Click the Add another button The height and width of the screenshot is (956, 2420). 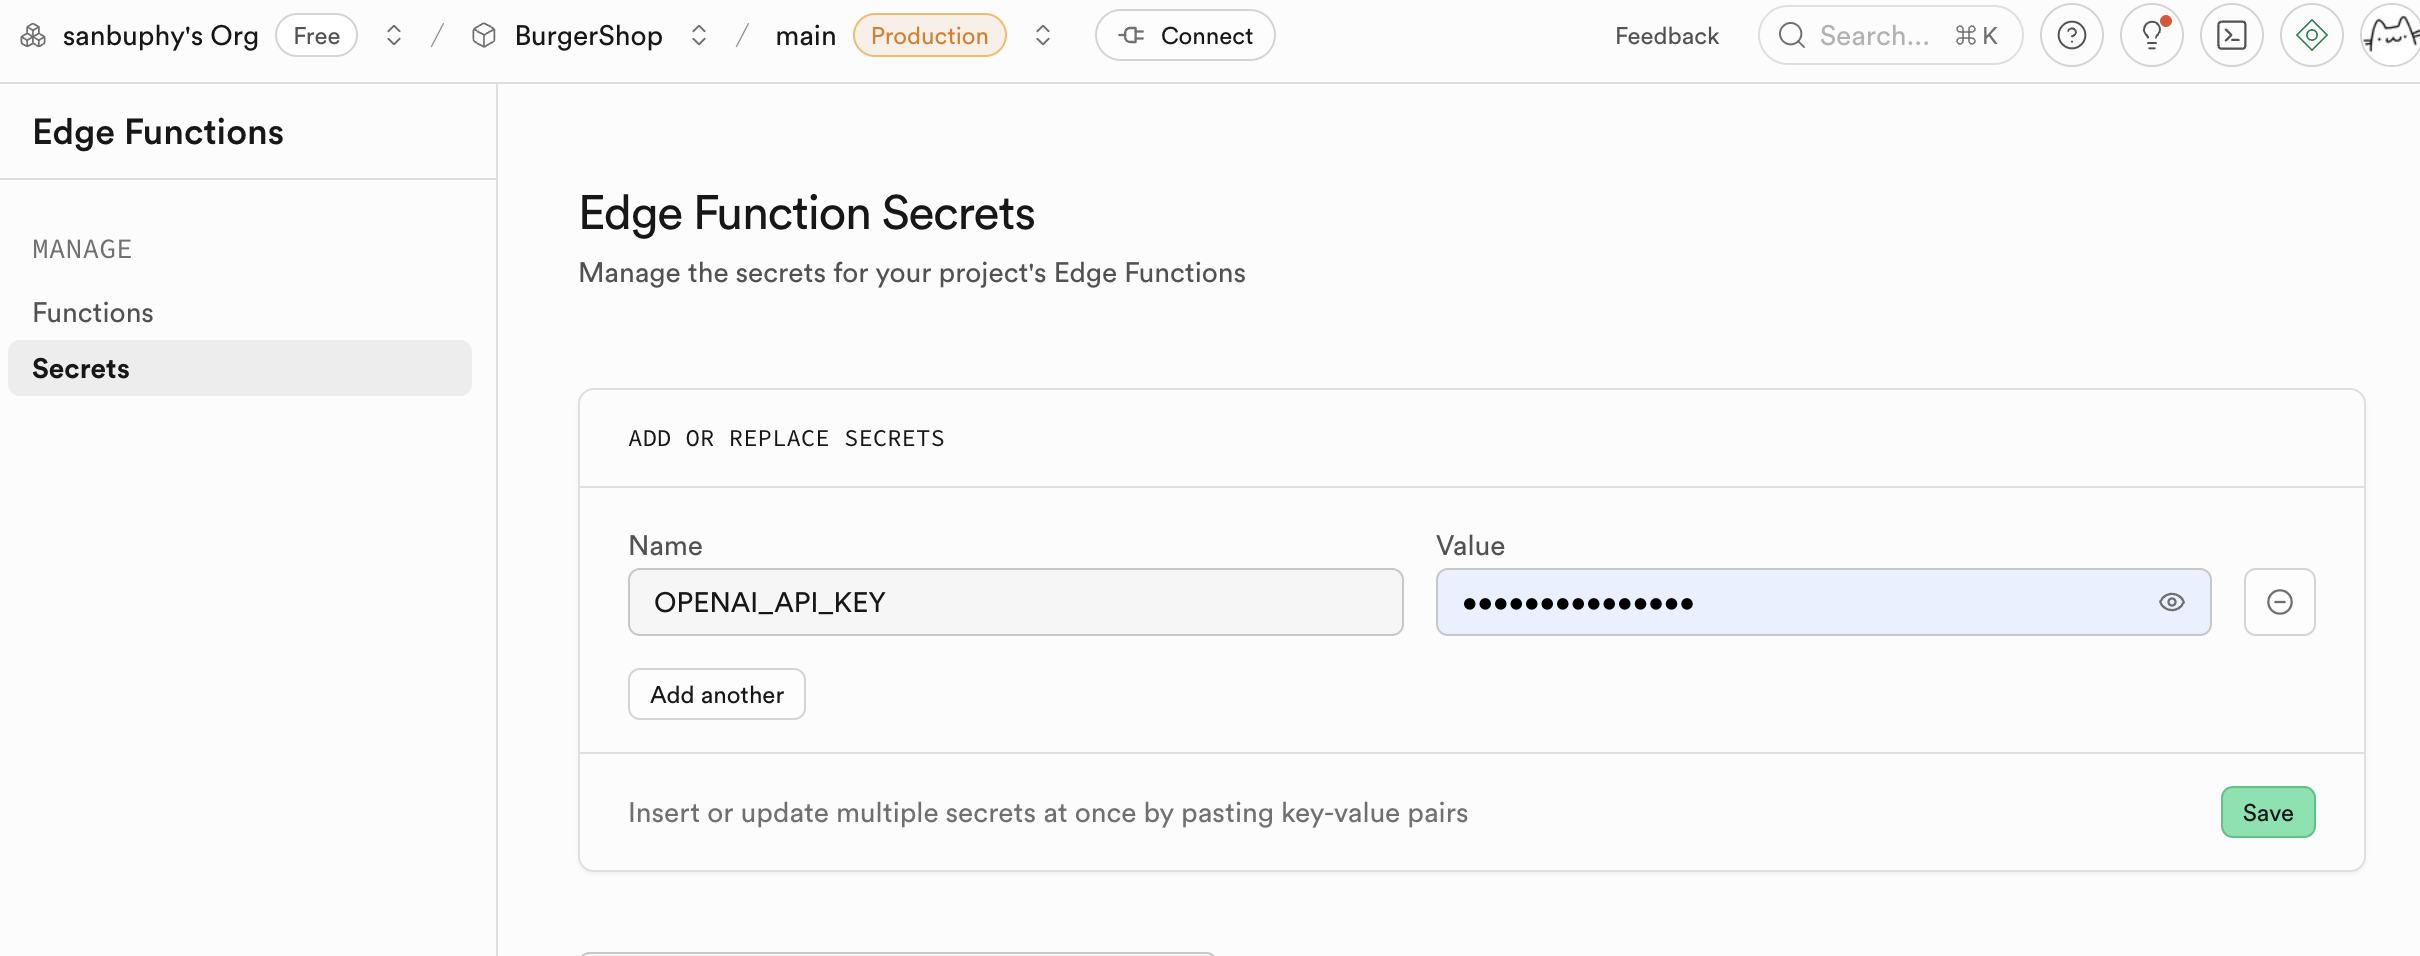click(x=716, y=694)
